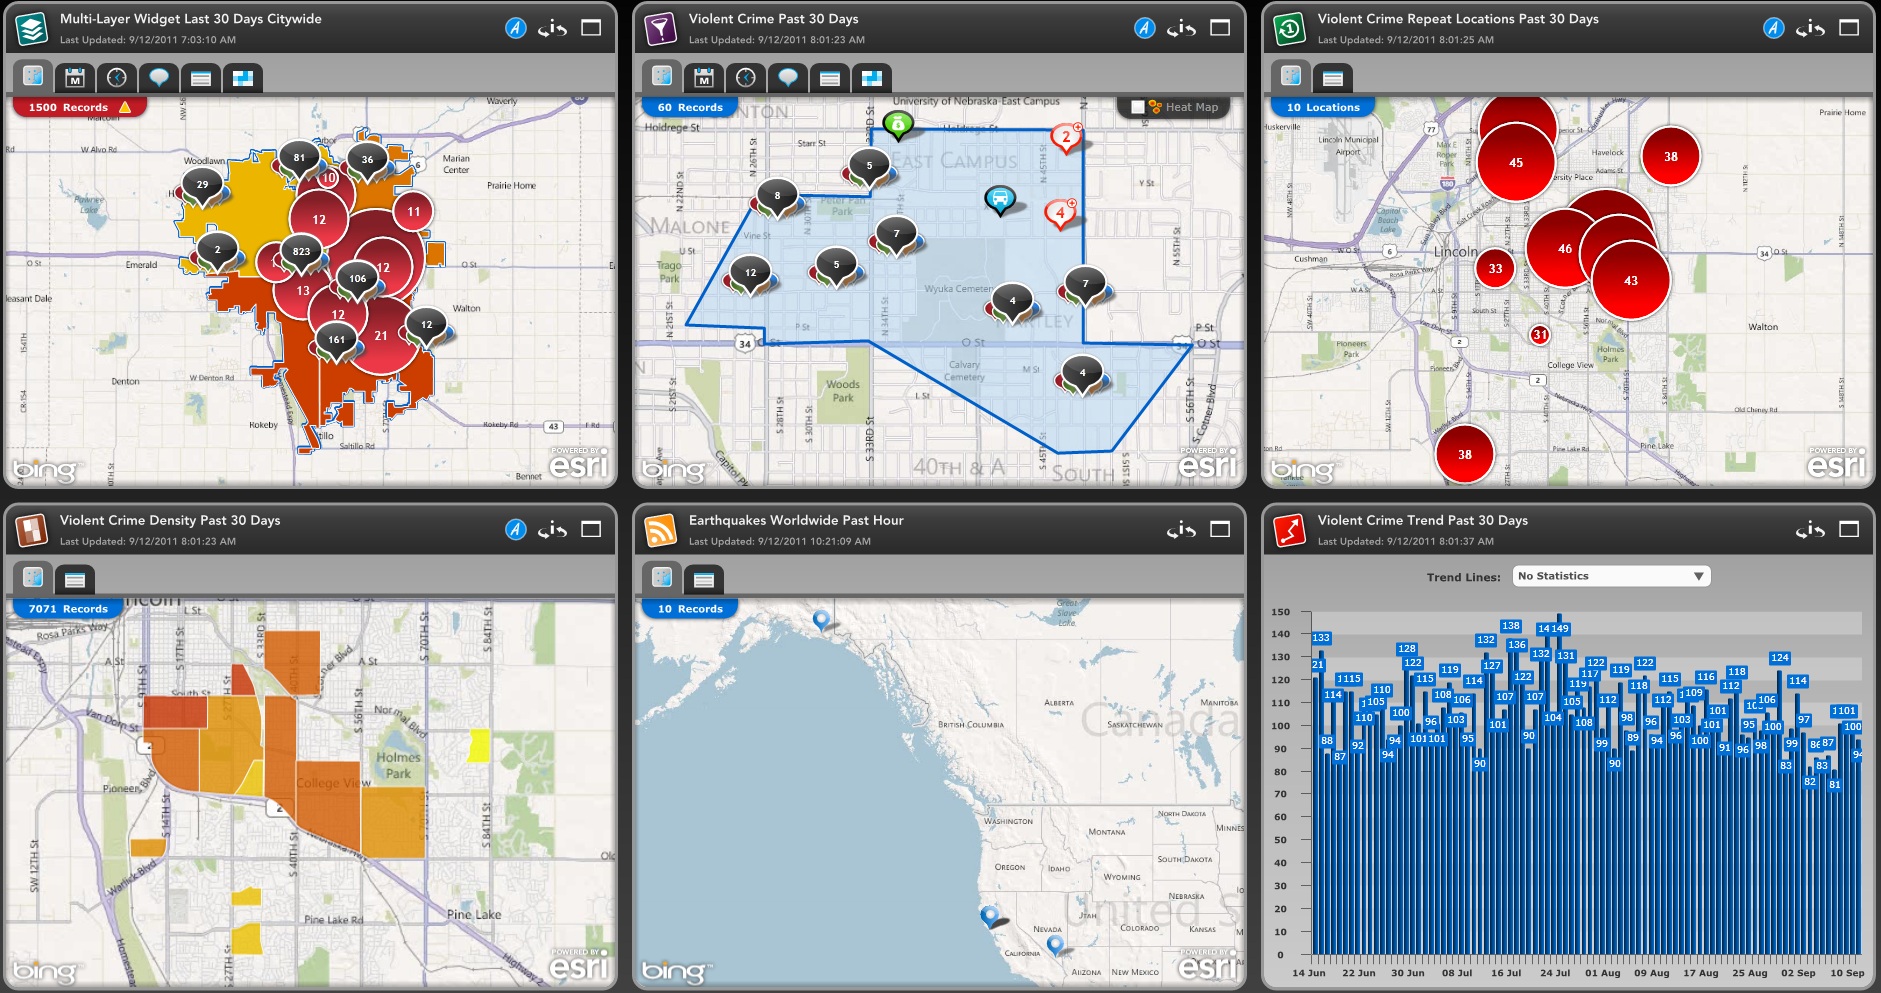Viewport: 1881px width, 993px height.
Task: Click the blue bus marker on map
Action: tap(999, 199)
